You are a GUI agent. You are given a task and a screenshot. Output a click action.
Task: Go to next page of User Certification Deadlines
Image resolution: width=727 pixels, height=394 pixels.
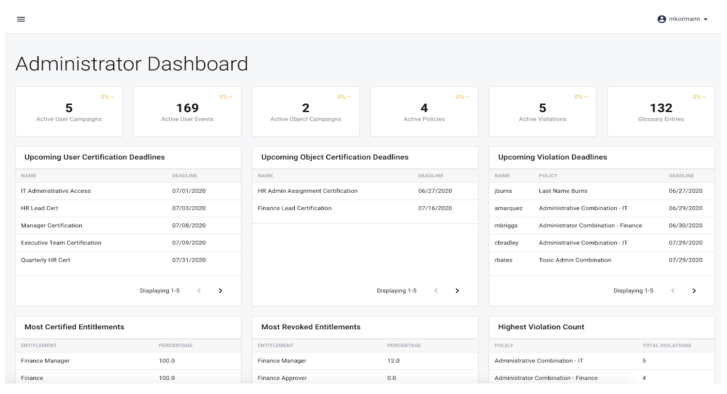[x=221, y=291]
